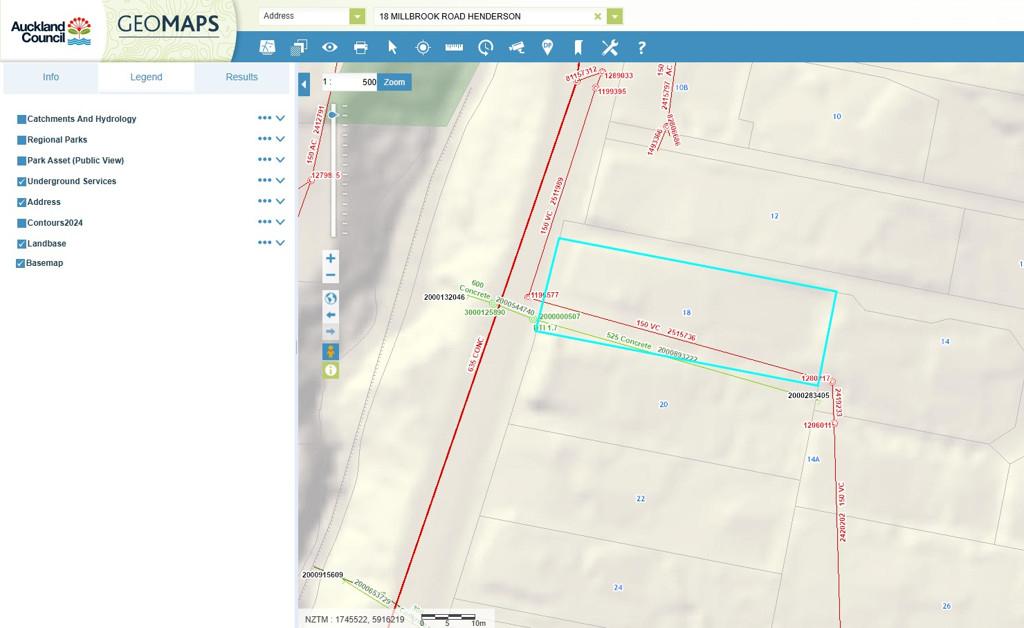Click the globe full extent icon
1024x628 pixels.
pos(331,298)
